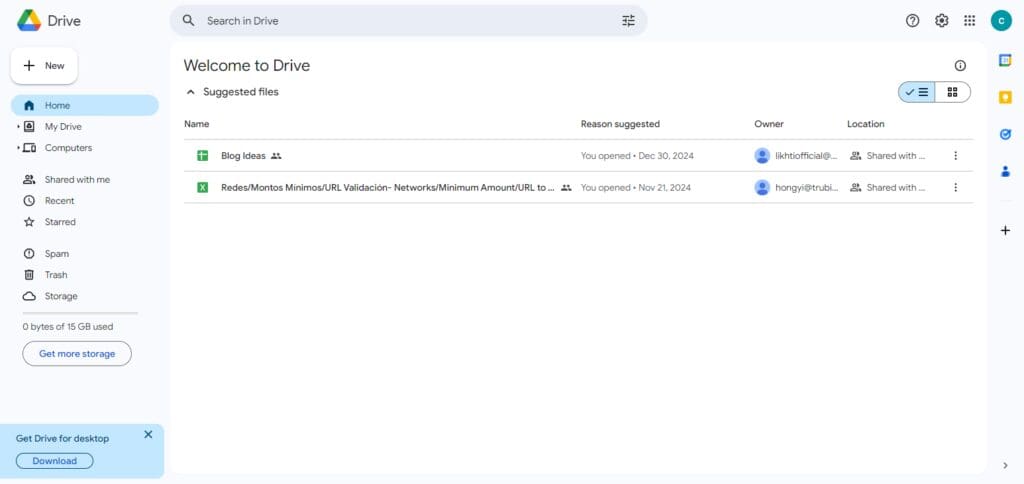Click the Location column header
This screenshot has width=1024, height=484.
click(x=866, y=124)
